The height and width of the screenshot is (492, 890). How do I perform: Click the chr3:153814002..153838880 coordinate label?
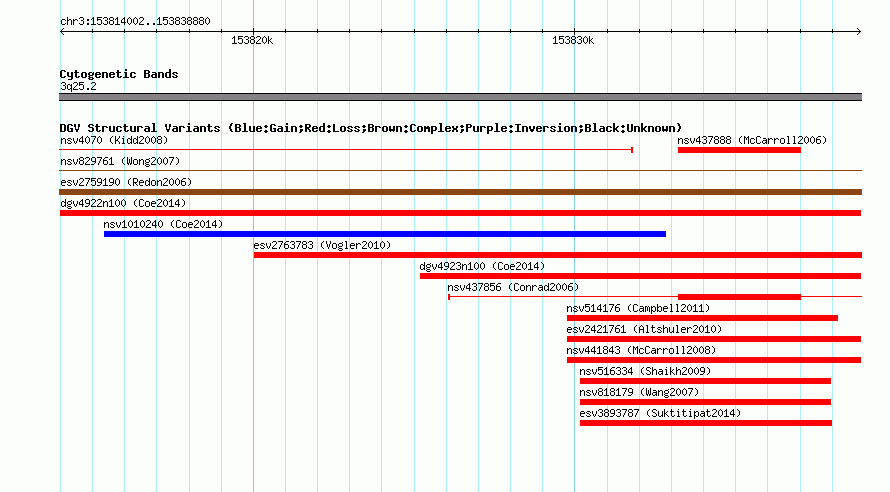(x=135, y=21)
